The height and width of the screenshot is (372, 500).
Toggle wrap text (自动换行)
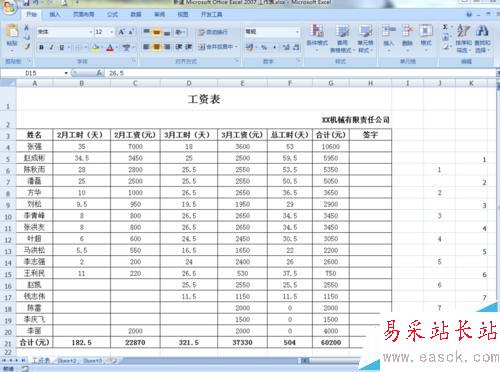pos(213,32)
